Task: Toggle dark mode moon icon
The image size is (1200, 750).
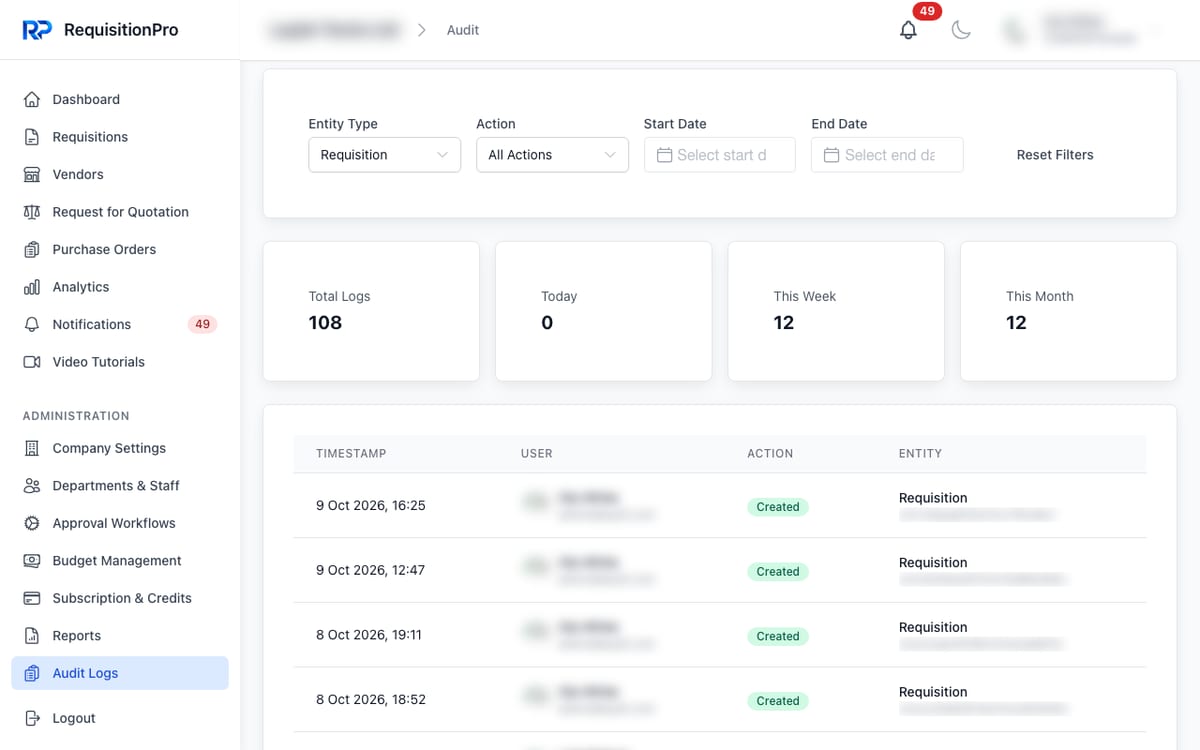Action: pos(961,30)
